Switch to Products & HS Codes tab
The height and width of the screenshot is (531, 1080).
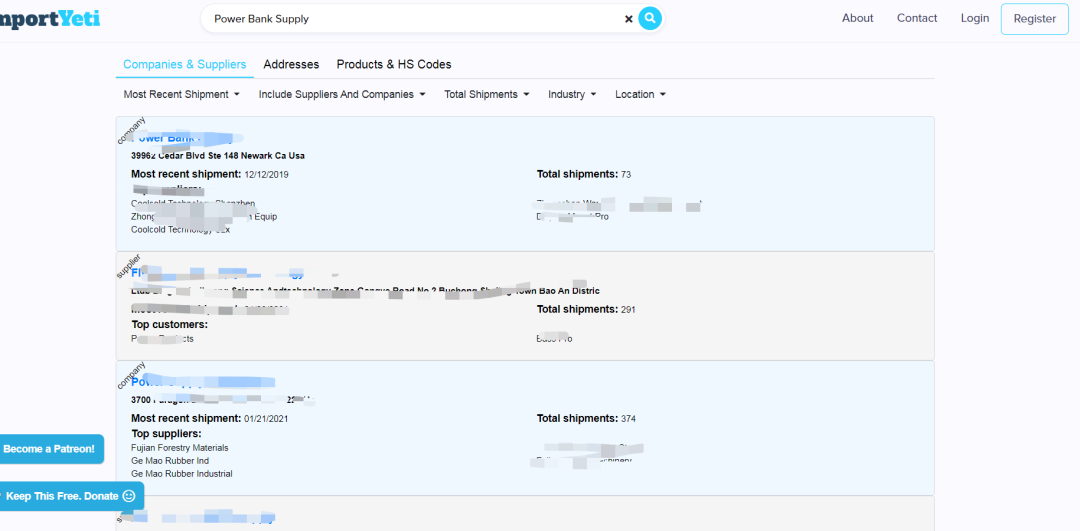click(394, 65)
